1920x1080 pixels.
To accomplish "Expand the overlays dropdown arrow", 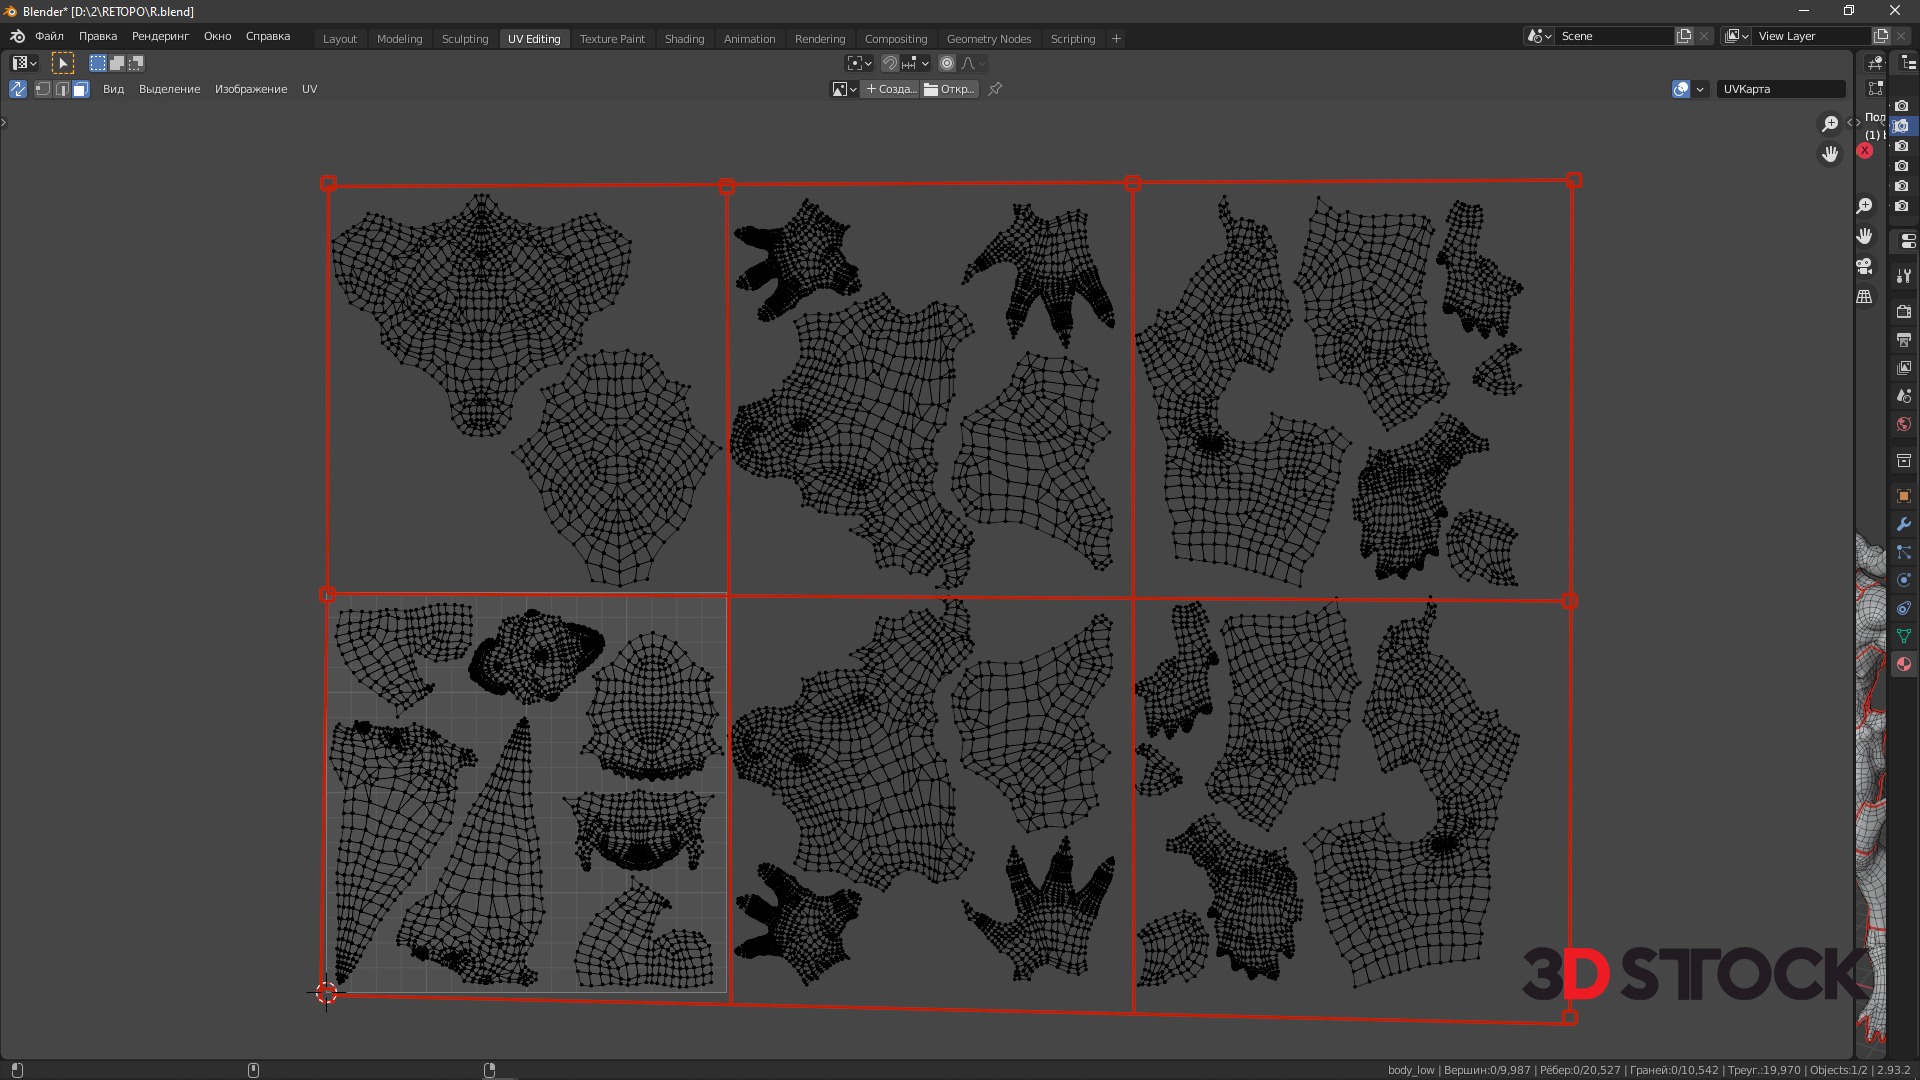I will tap(1699, 89).
